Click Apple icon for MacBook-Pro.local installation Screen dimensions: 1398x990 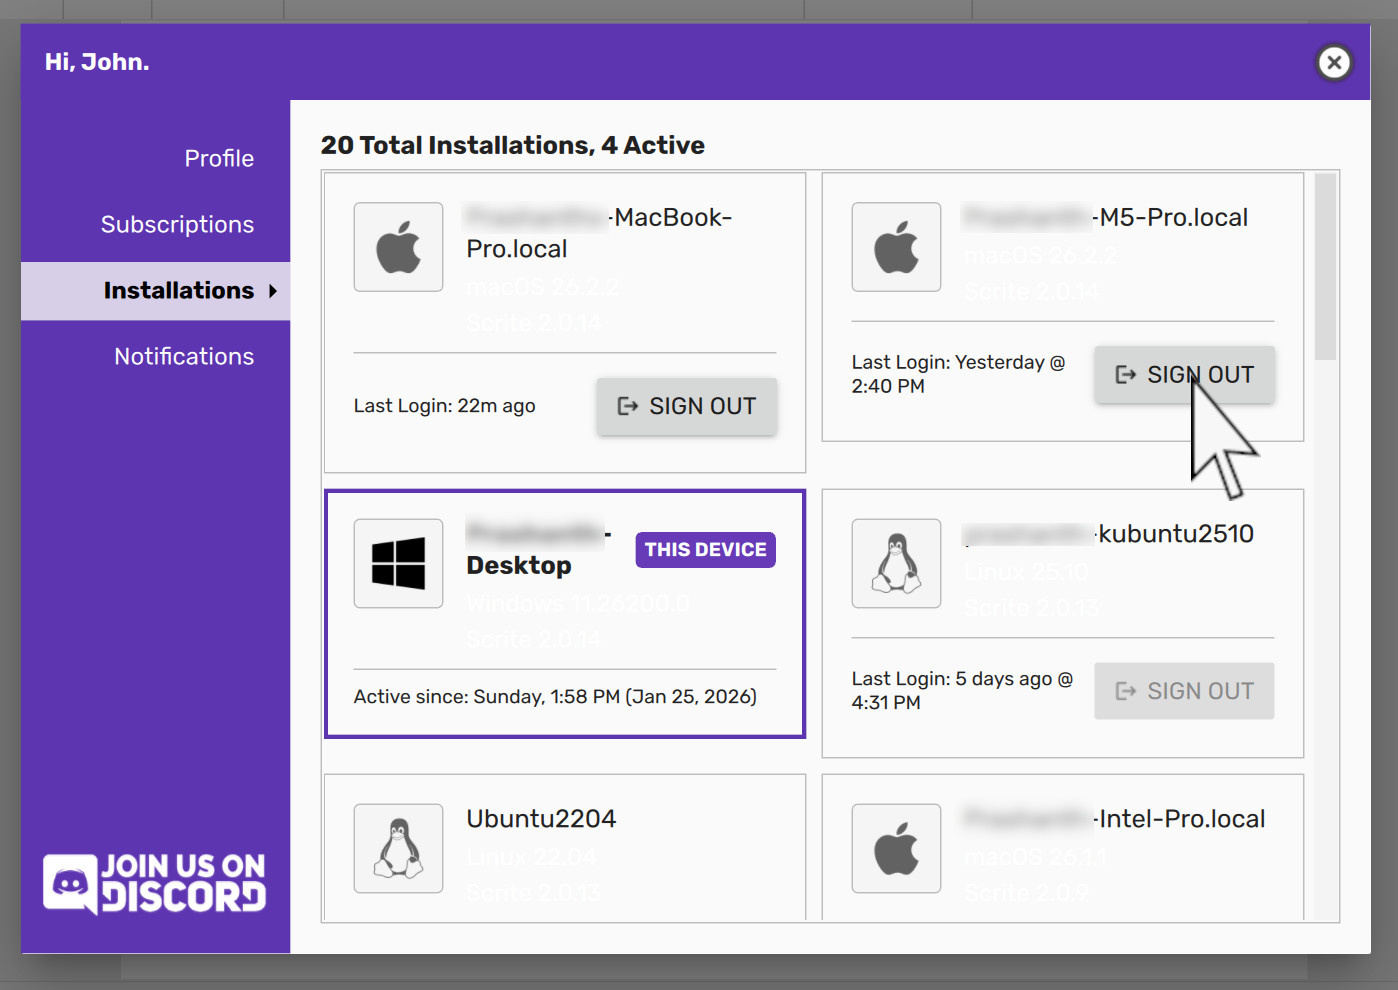tap(398, 247)
